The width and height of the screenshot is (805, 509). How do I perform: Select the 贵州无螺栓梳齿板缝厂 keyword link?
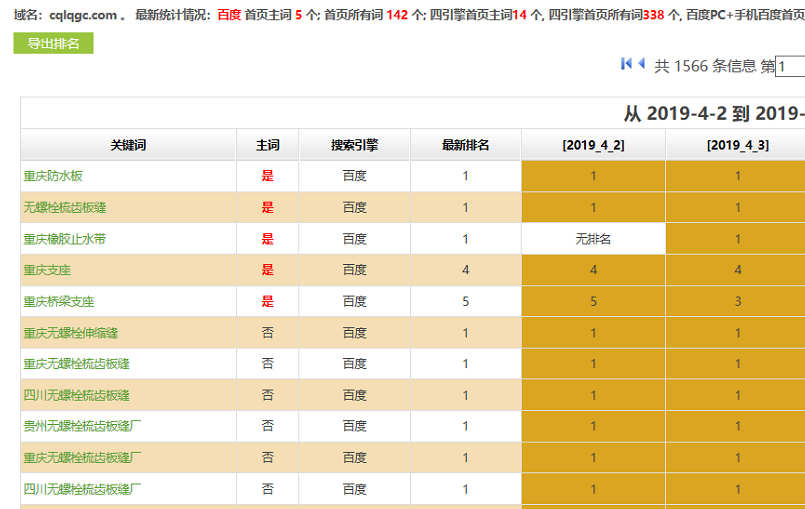coord(82,426)
